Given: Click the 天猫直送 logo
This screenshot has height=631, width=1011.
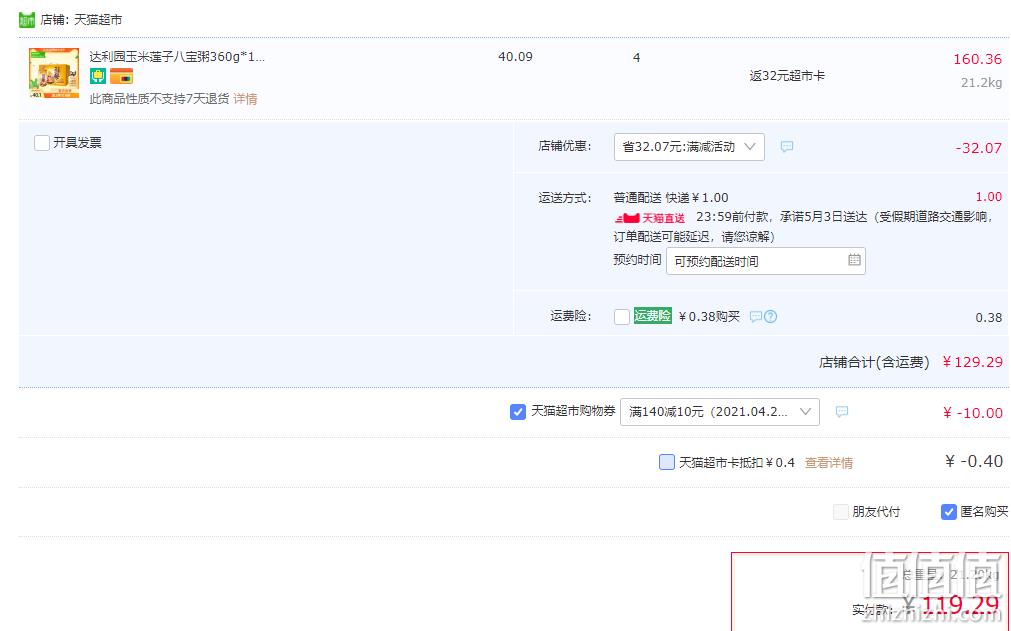Looking at the screenshot, I should [x=649, y=218].
